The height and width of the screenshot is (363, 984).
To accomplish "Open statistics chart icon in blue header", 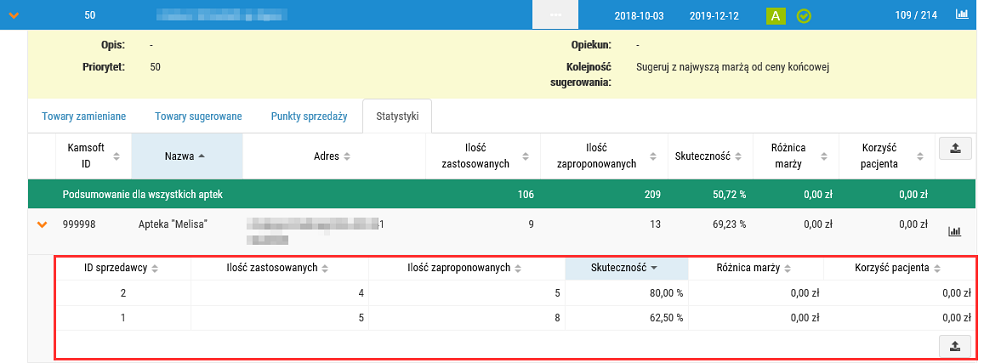I will 961,15.
